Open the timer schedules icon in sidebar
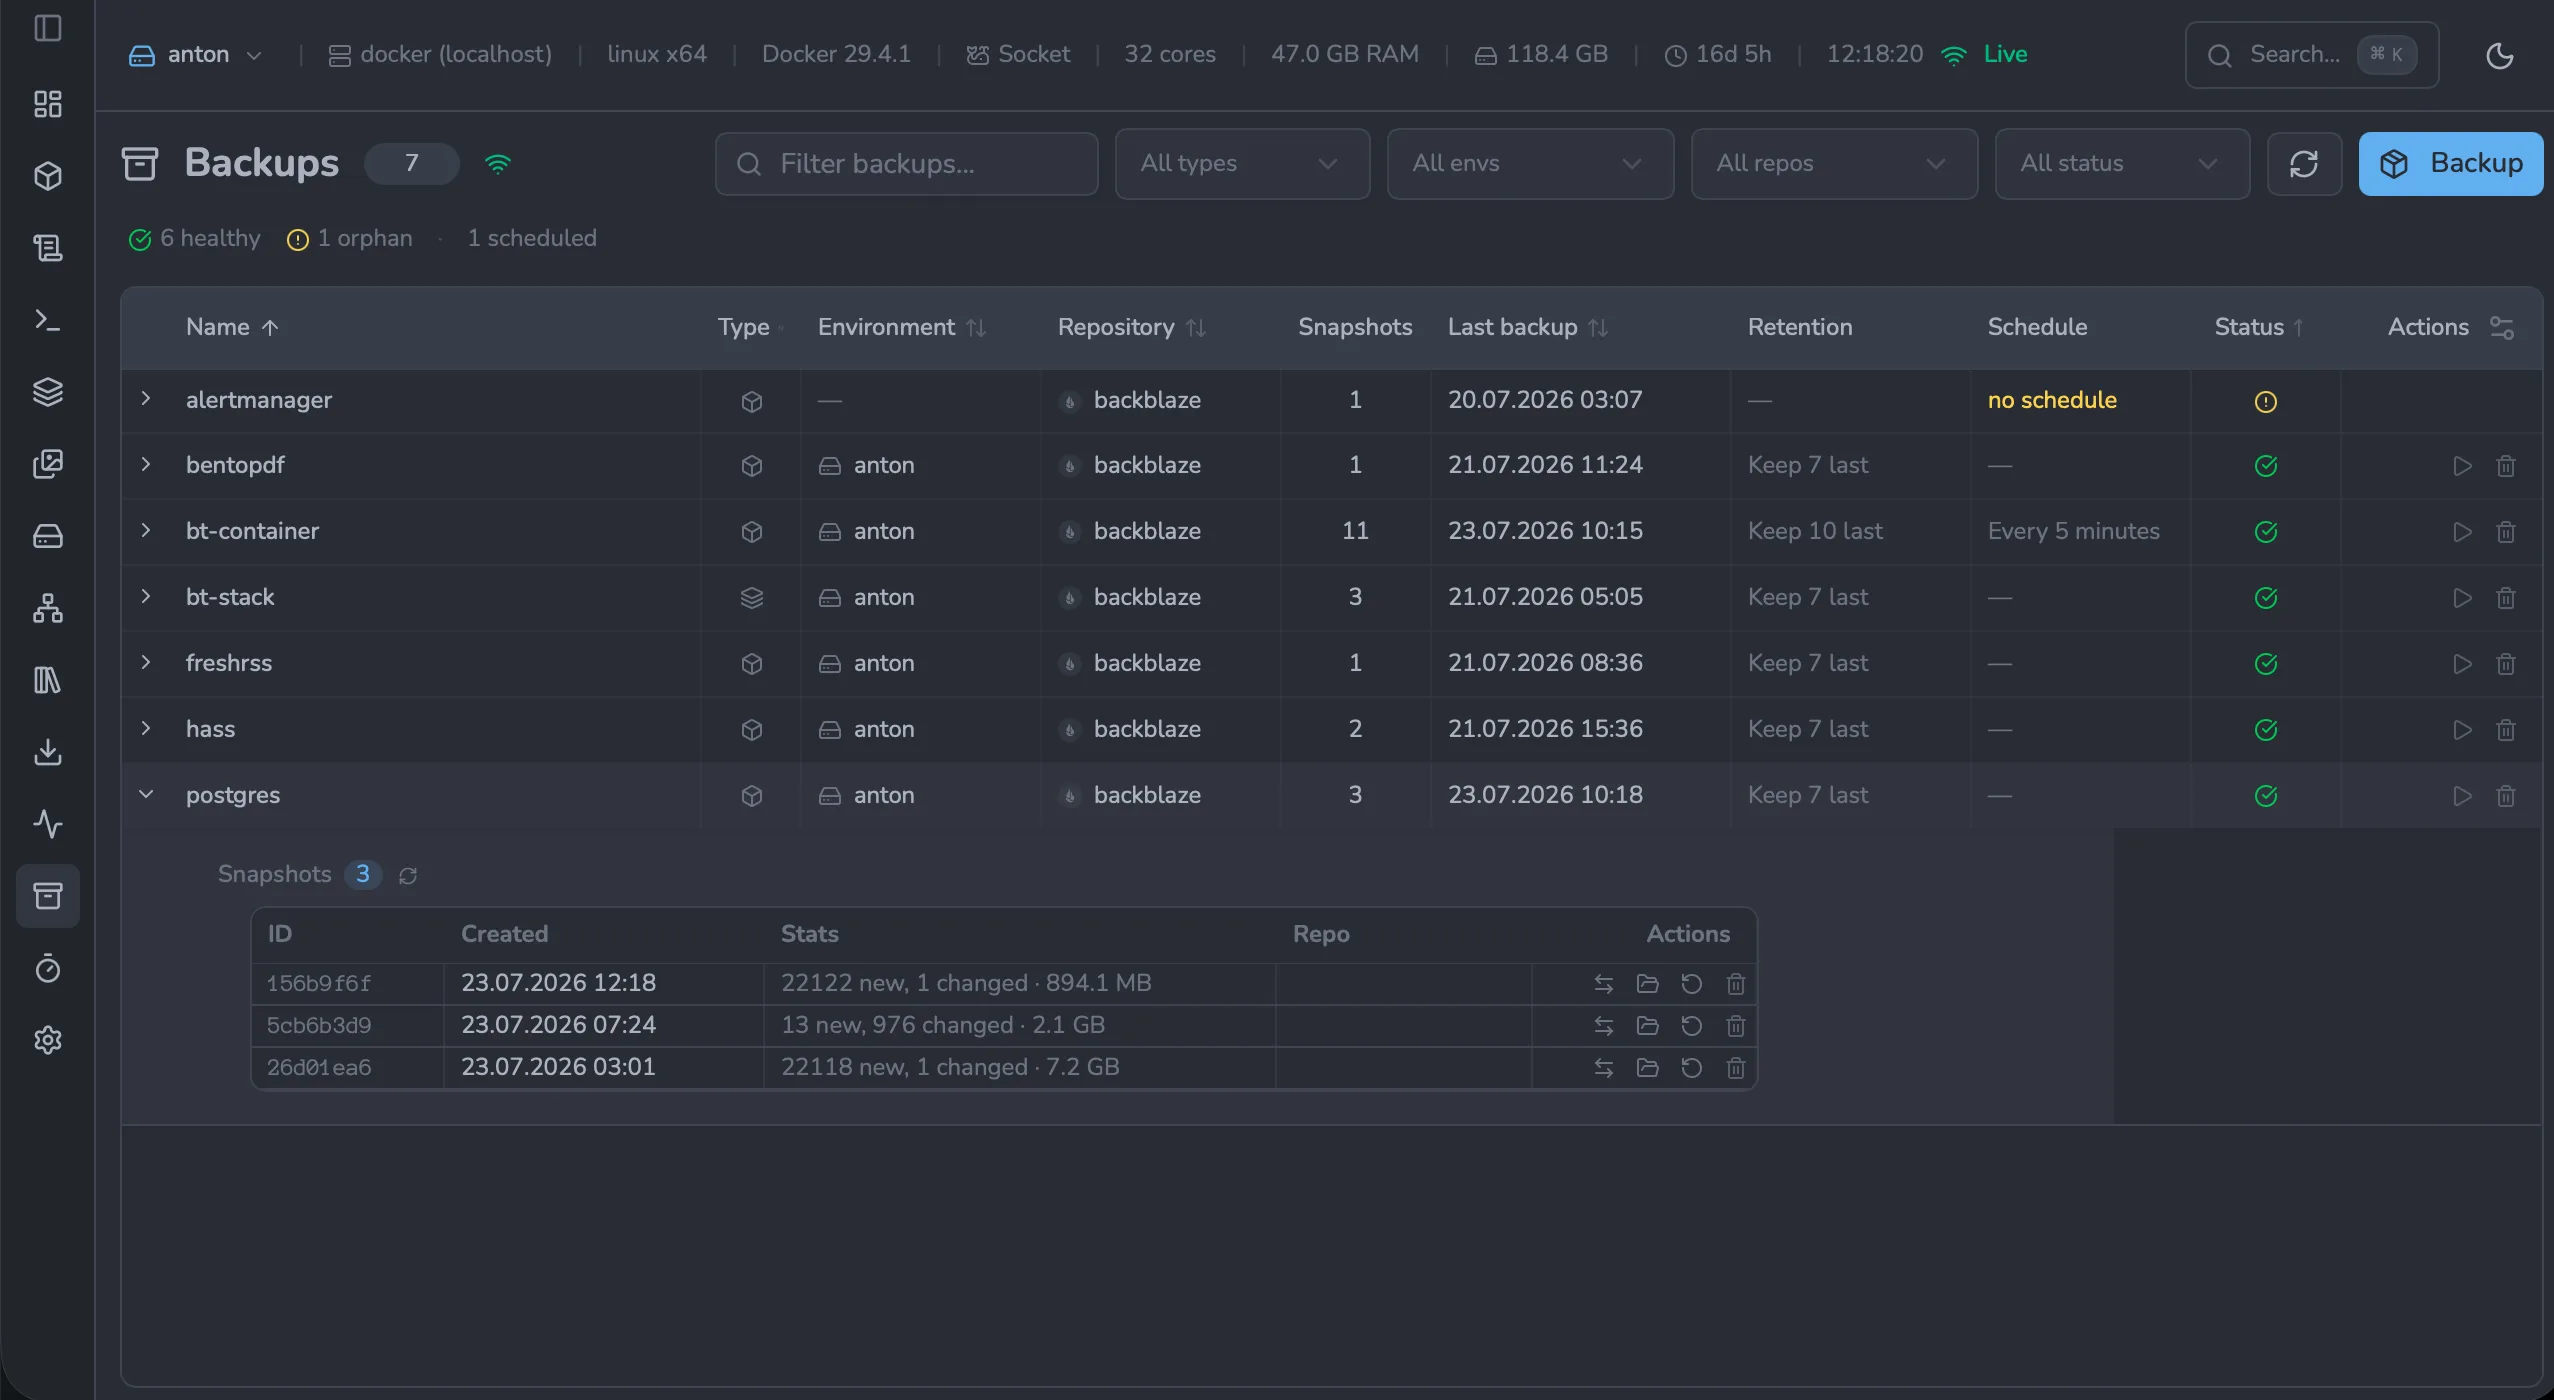Image resolution: width=2554 pixels, height=1400 pixels. click(48, 968)
